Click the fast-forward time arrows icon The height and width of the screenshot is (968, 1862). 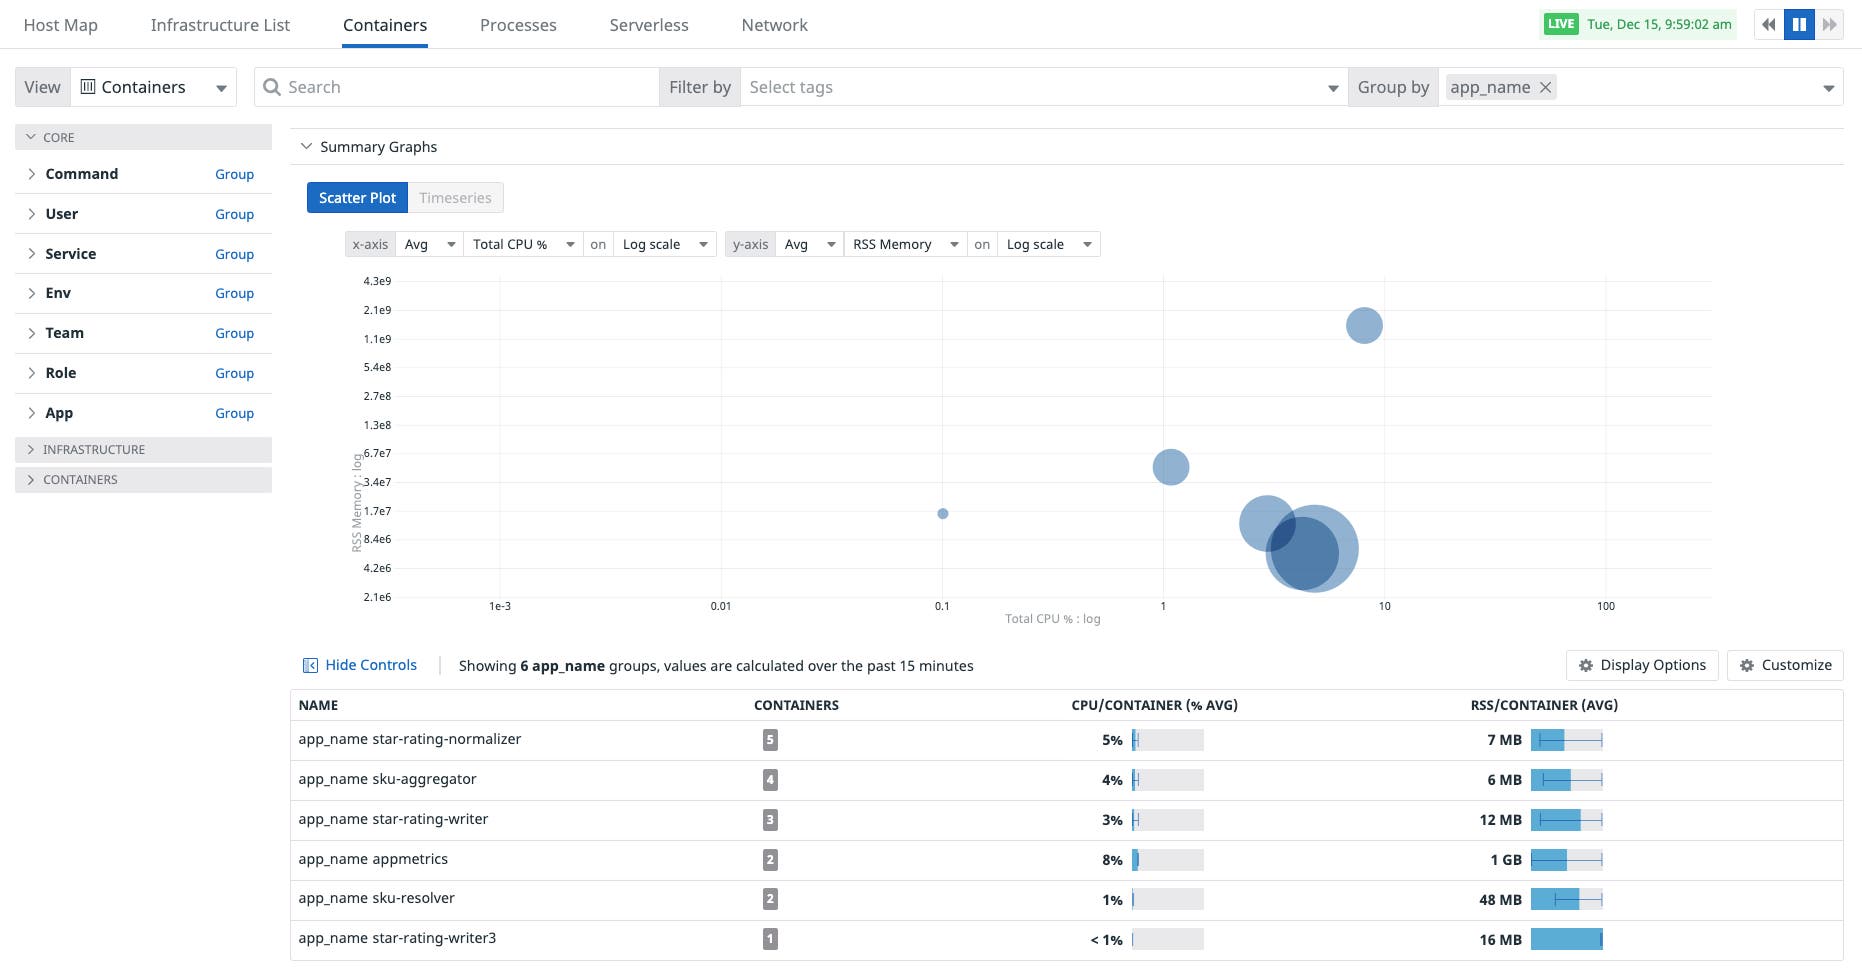[x=1830, y=25]
